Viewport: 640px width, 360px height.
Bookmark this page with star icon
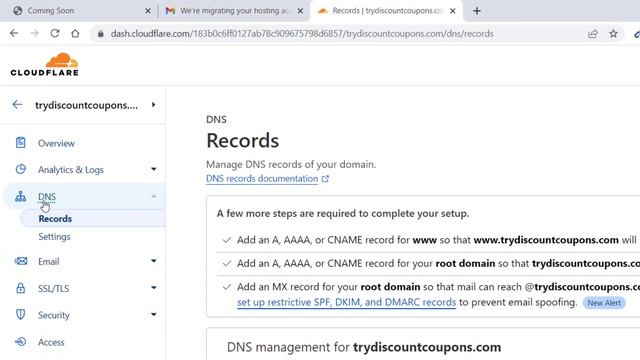613,34
